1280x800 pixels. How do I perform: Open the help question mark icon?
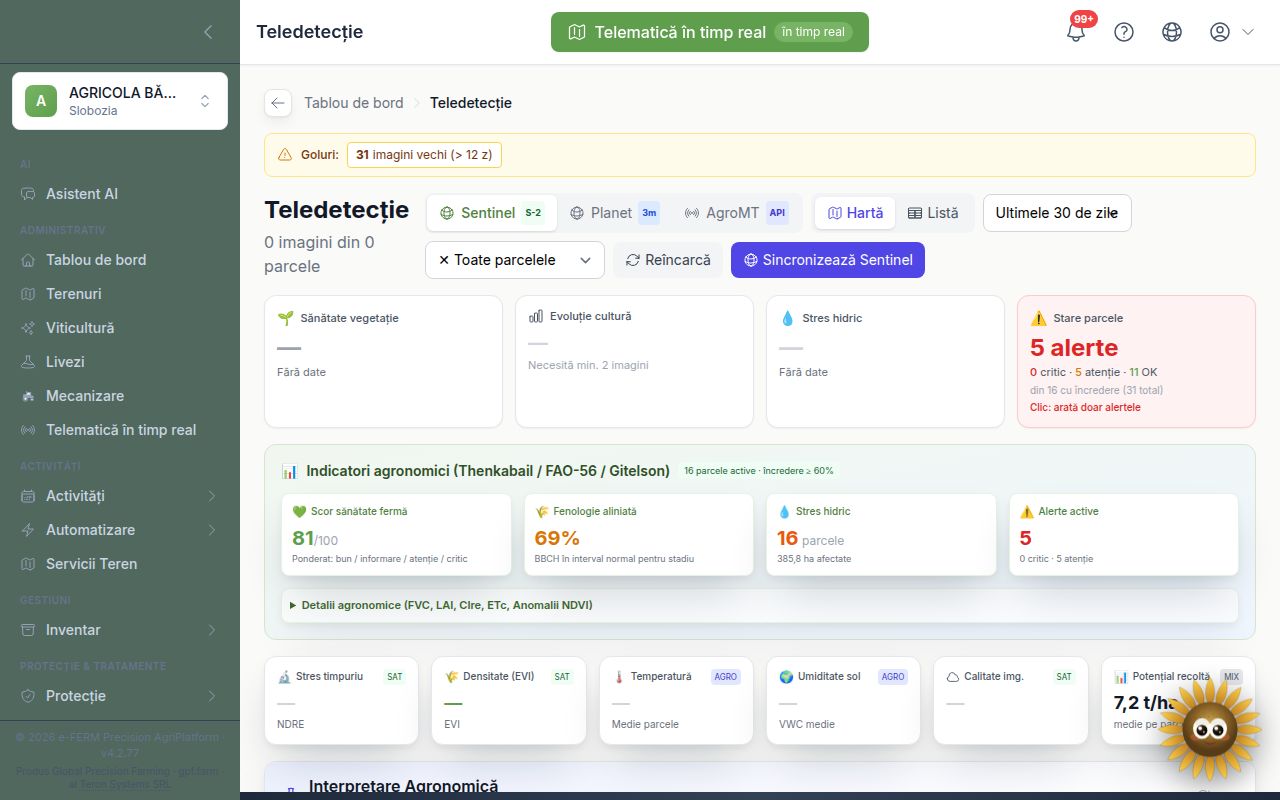pos(1124,32)
